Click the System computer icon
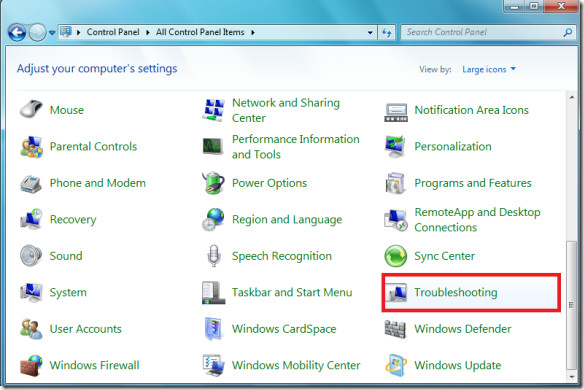The image size is (584, 390). tap(31, 292)
